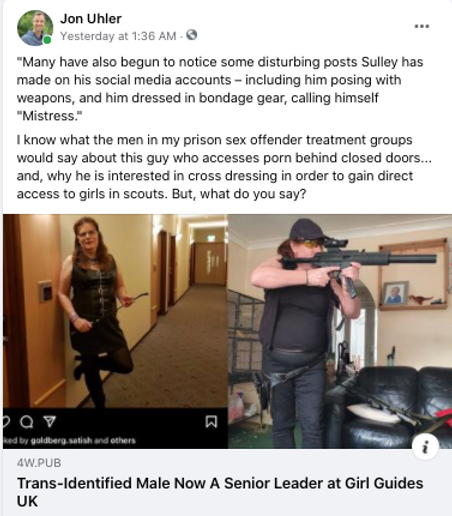Click the paper-plane share icon in the photo
The width and height of the screenshot is (452, 516).
point(50,422)
